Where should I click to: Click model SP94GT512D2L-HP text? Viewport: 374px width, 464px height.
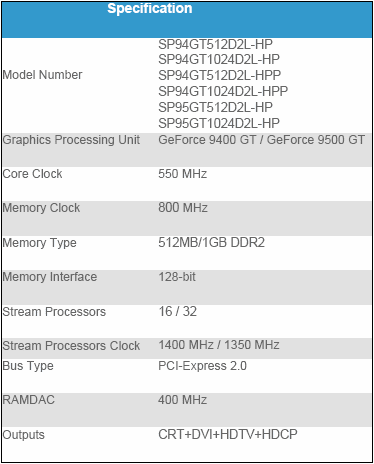point(215,44)
